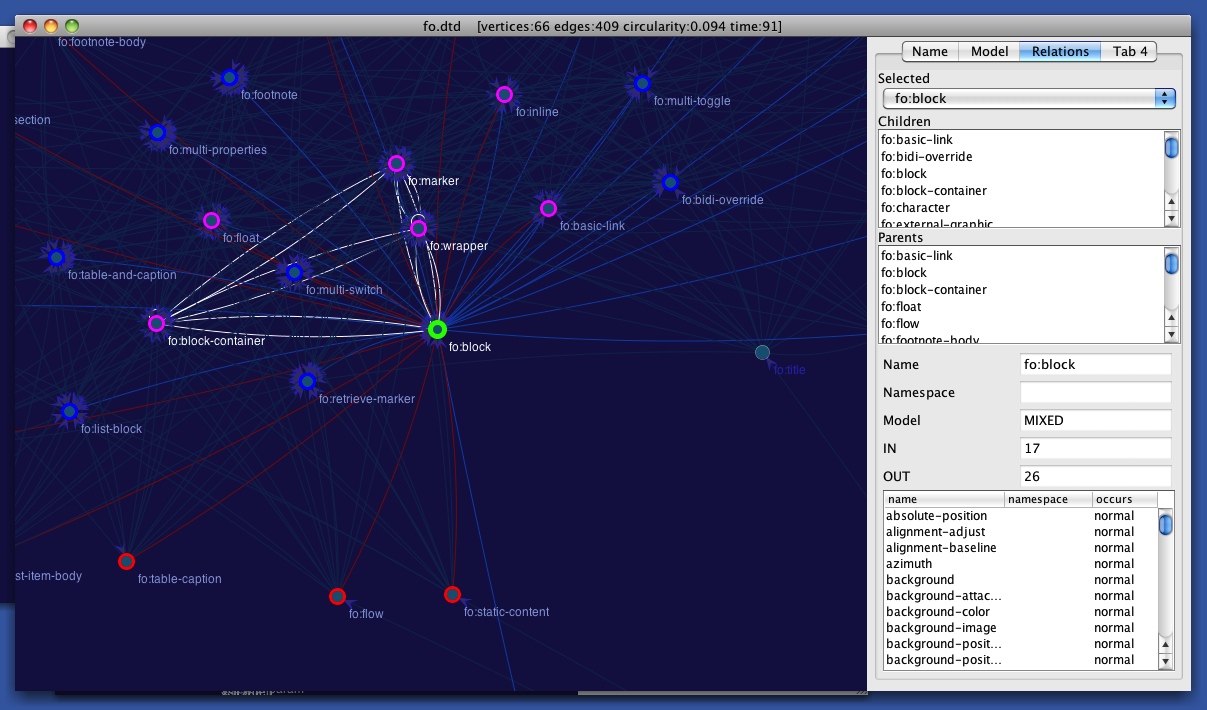Select the fo:inline magenta node
The height and width of the screenshot is (710, 1207).
point(504,94)
